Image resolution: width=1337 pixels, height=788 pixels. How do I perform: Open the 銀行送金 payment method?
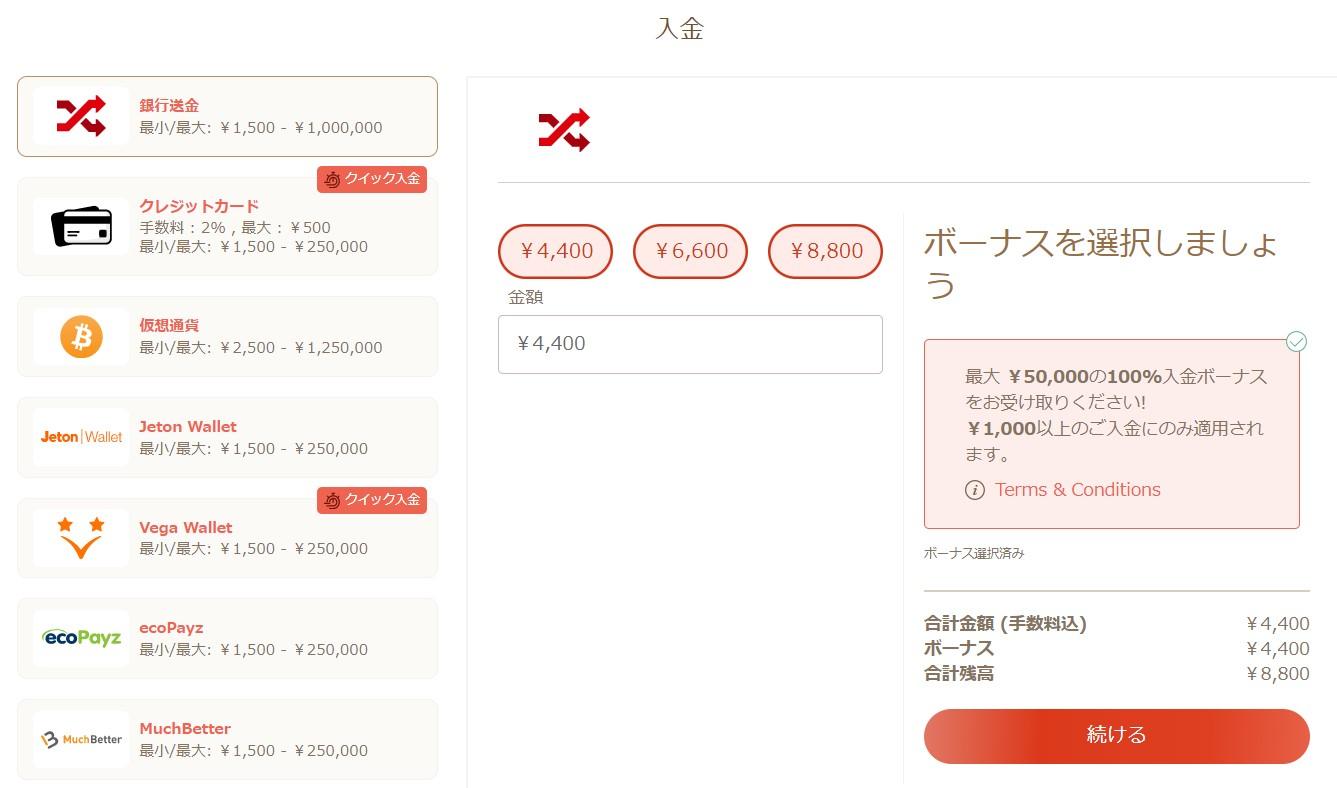[x=227, y=116]
